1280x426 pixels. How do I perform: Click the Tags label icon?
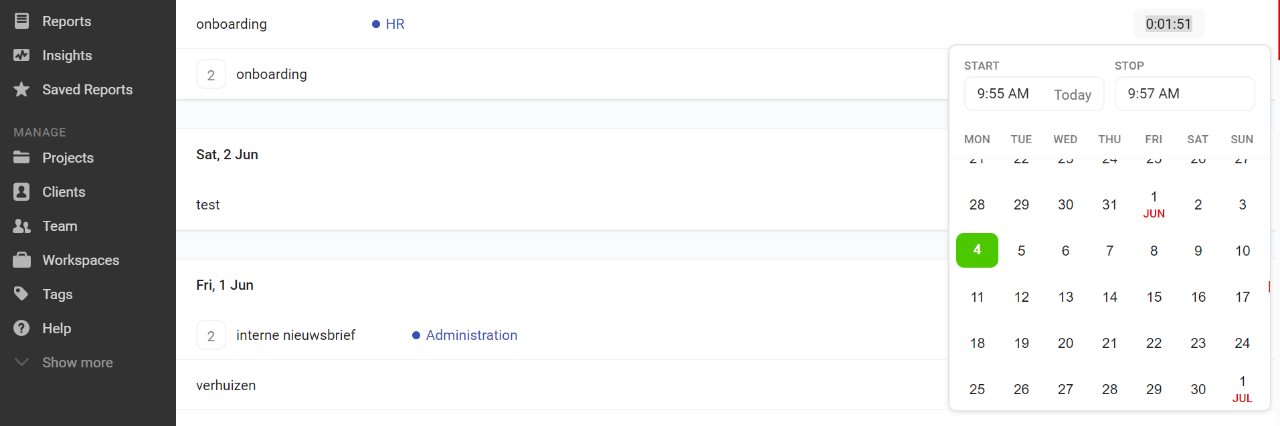(x=21, y=294)
